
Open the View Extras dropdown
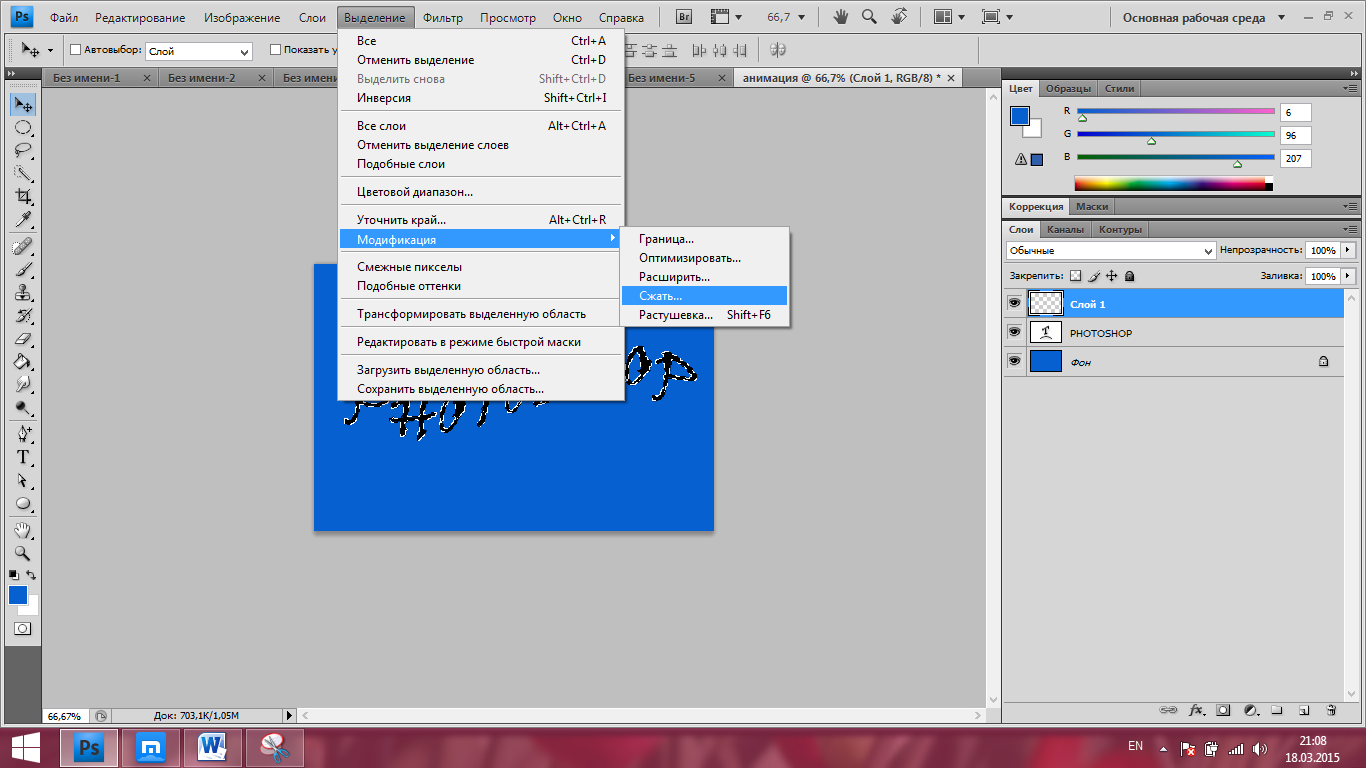click(x=726, y=17)
